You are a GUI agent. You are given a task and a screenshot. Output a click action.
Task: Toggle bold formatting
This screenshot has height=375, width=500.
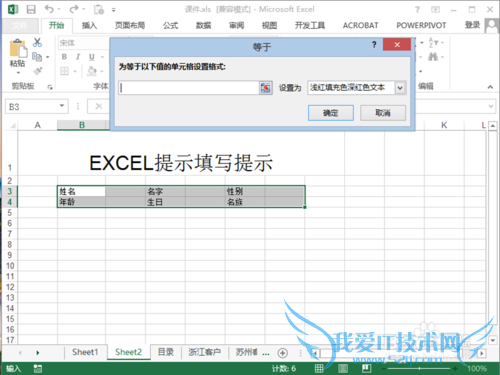(64, 57)
